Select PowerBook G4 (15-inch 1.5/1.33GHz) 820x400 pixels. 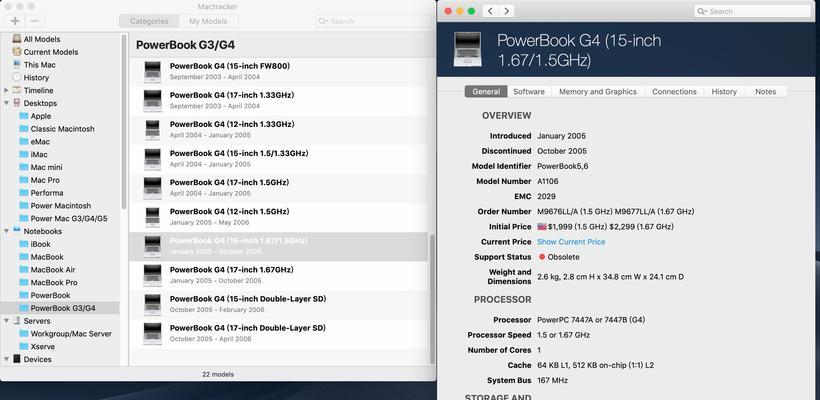pyautogui.click(x=279, y=159)
